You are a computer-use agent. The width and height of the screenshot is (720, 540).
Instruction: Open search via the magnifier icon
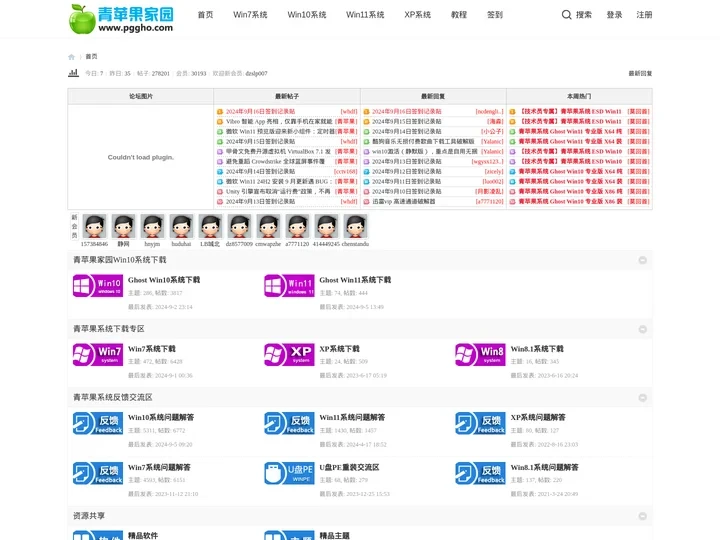[567, 15]
